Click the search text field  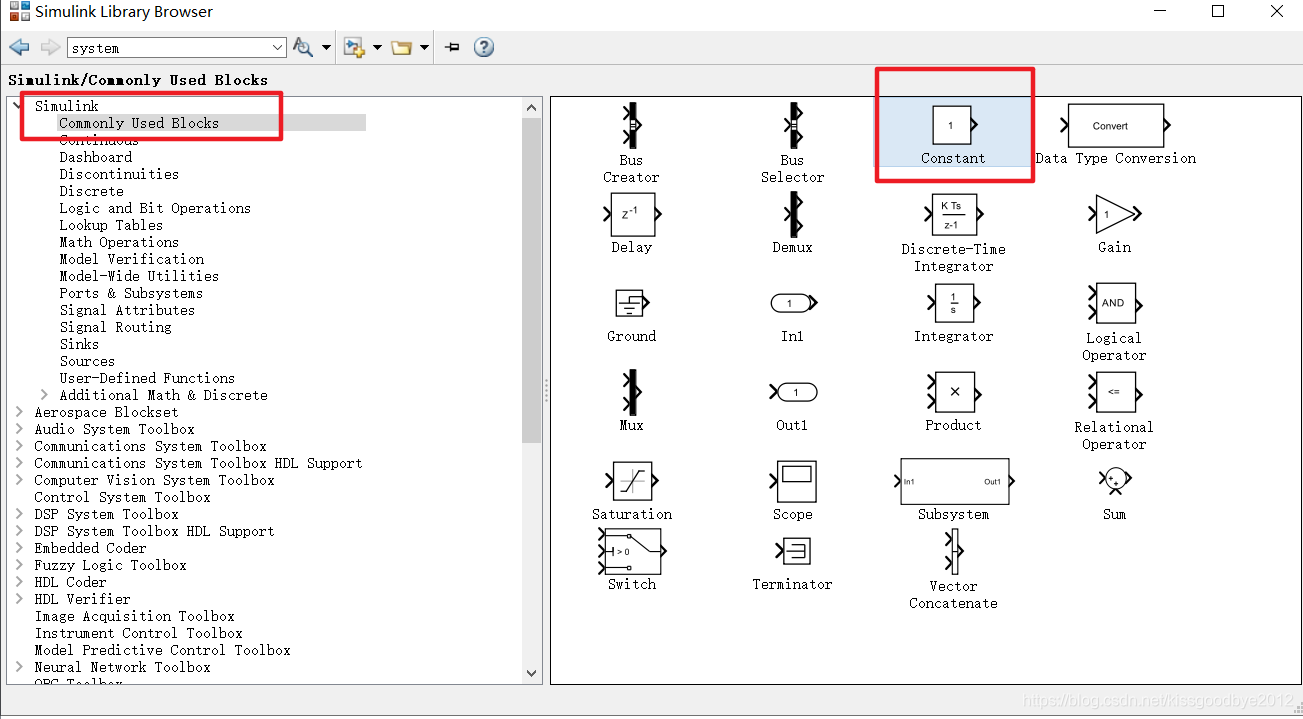[168, 48]
